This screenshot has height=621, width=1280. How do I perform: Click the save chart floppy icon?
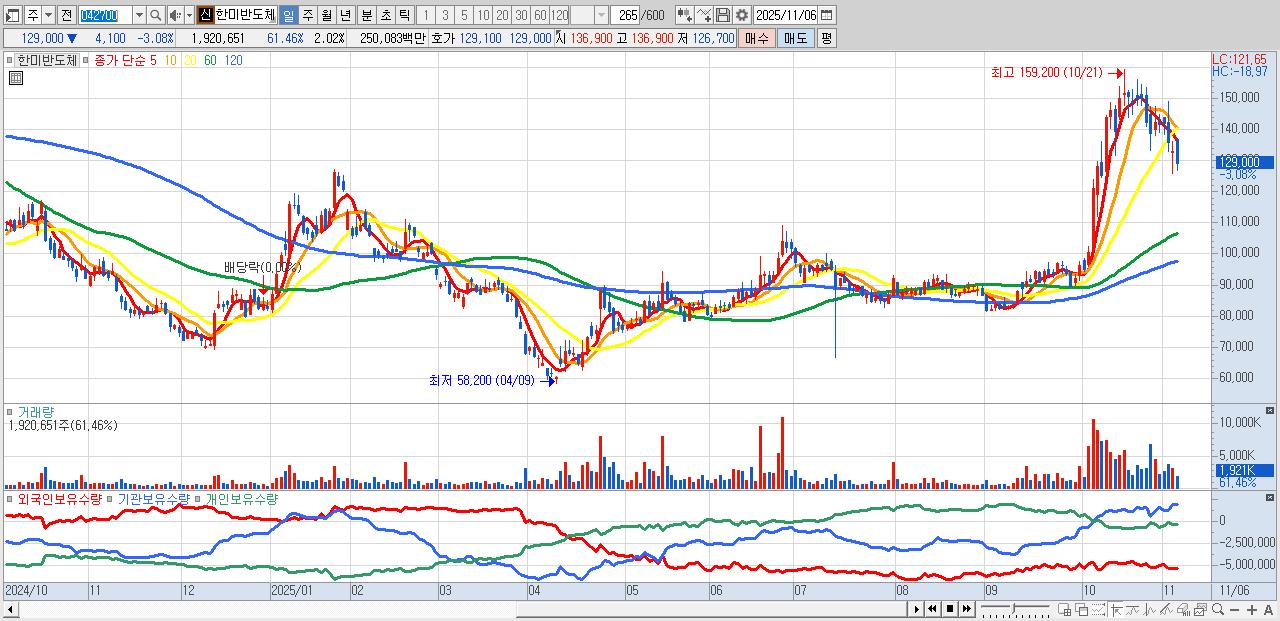[723, 15]
